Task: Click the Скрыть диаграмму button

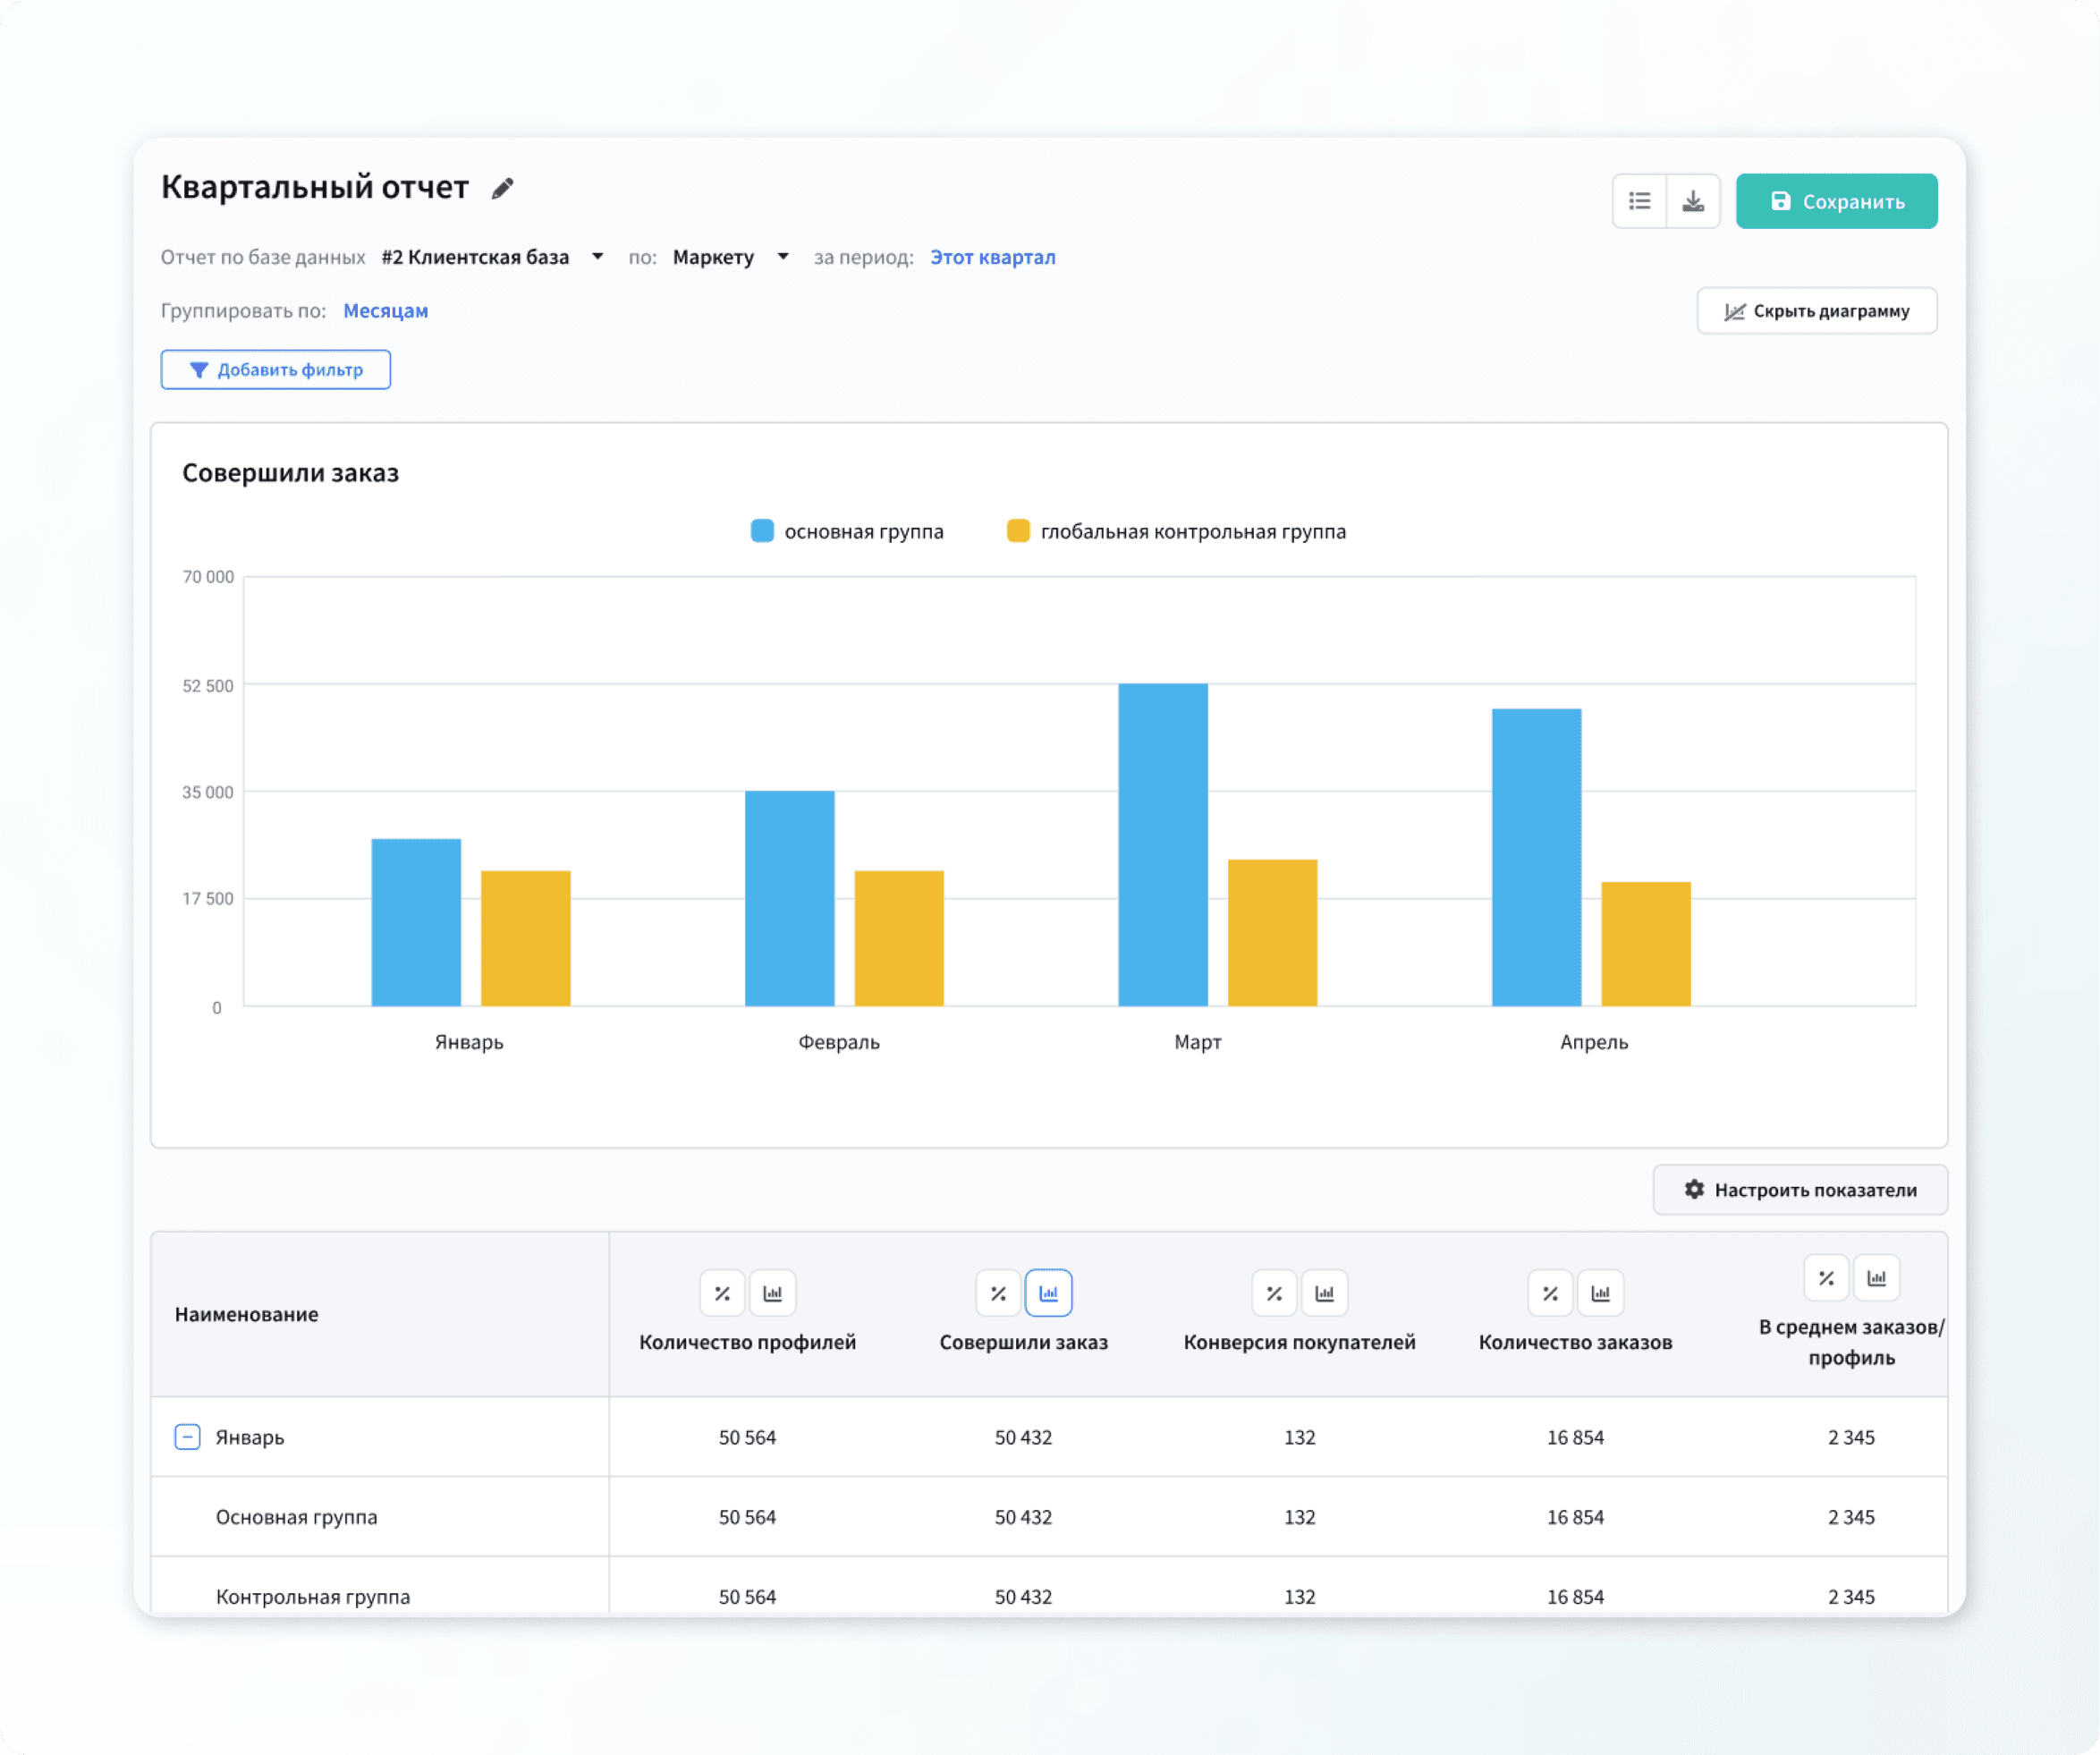Action: [x=1816, y=311]
